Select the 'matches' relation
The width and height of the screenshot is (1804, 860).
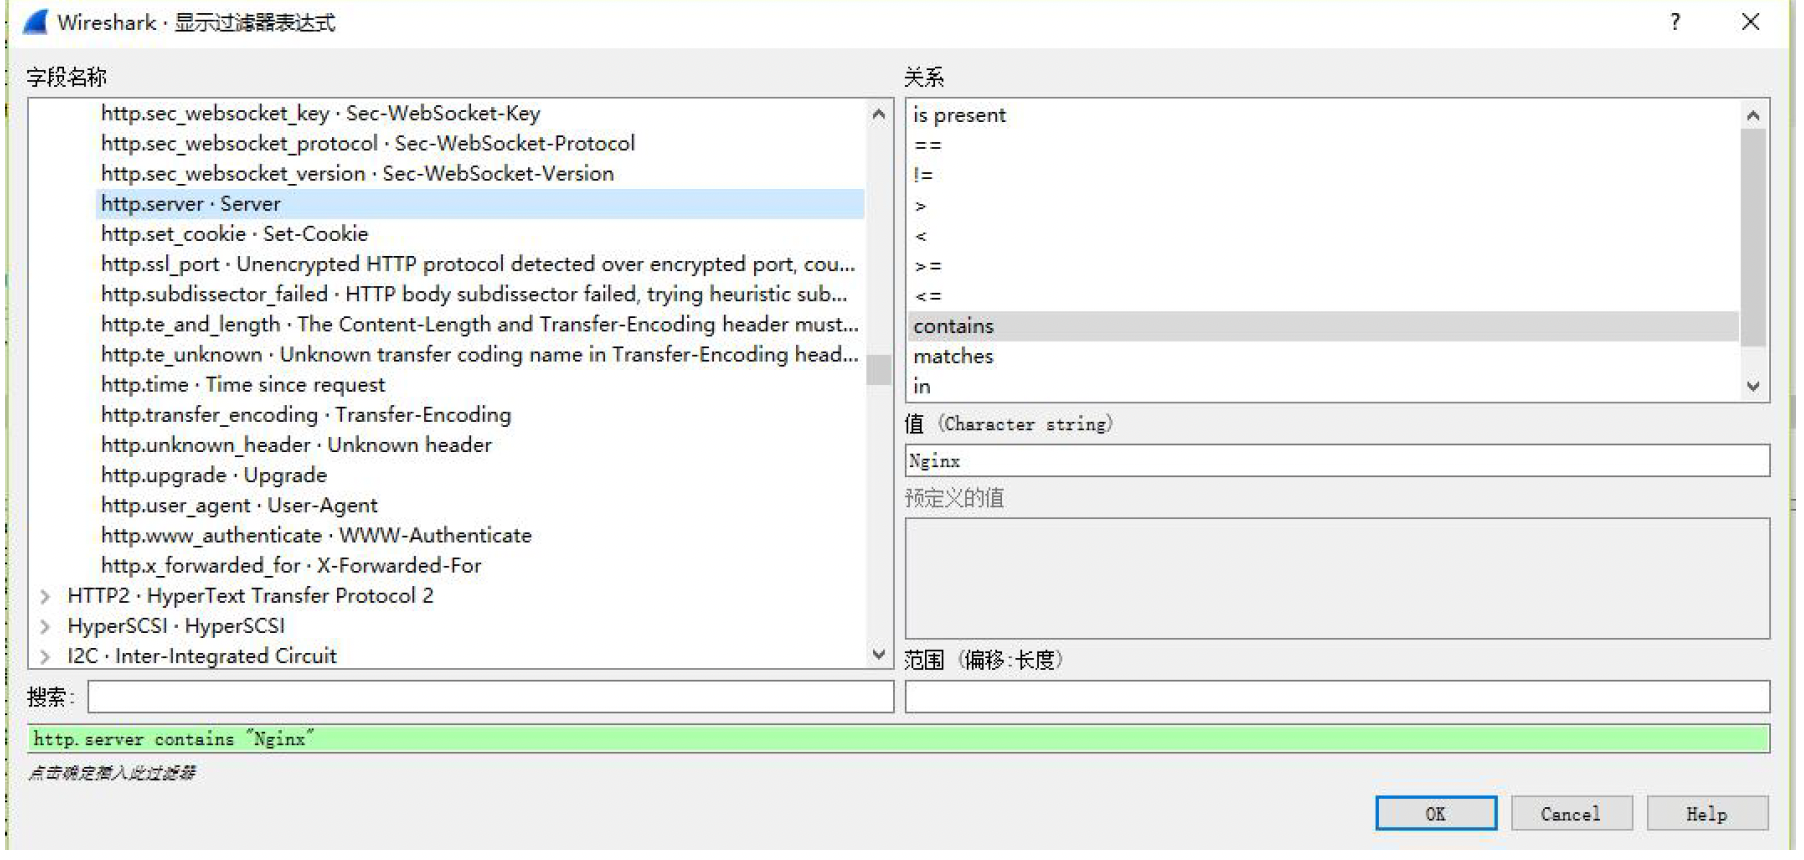pyautogui.click(x=1323, y=356)
